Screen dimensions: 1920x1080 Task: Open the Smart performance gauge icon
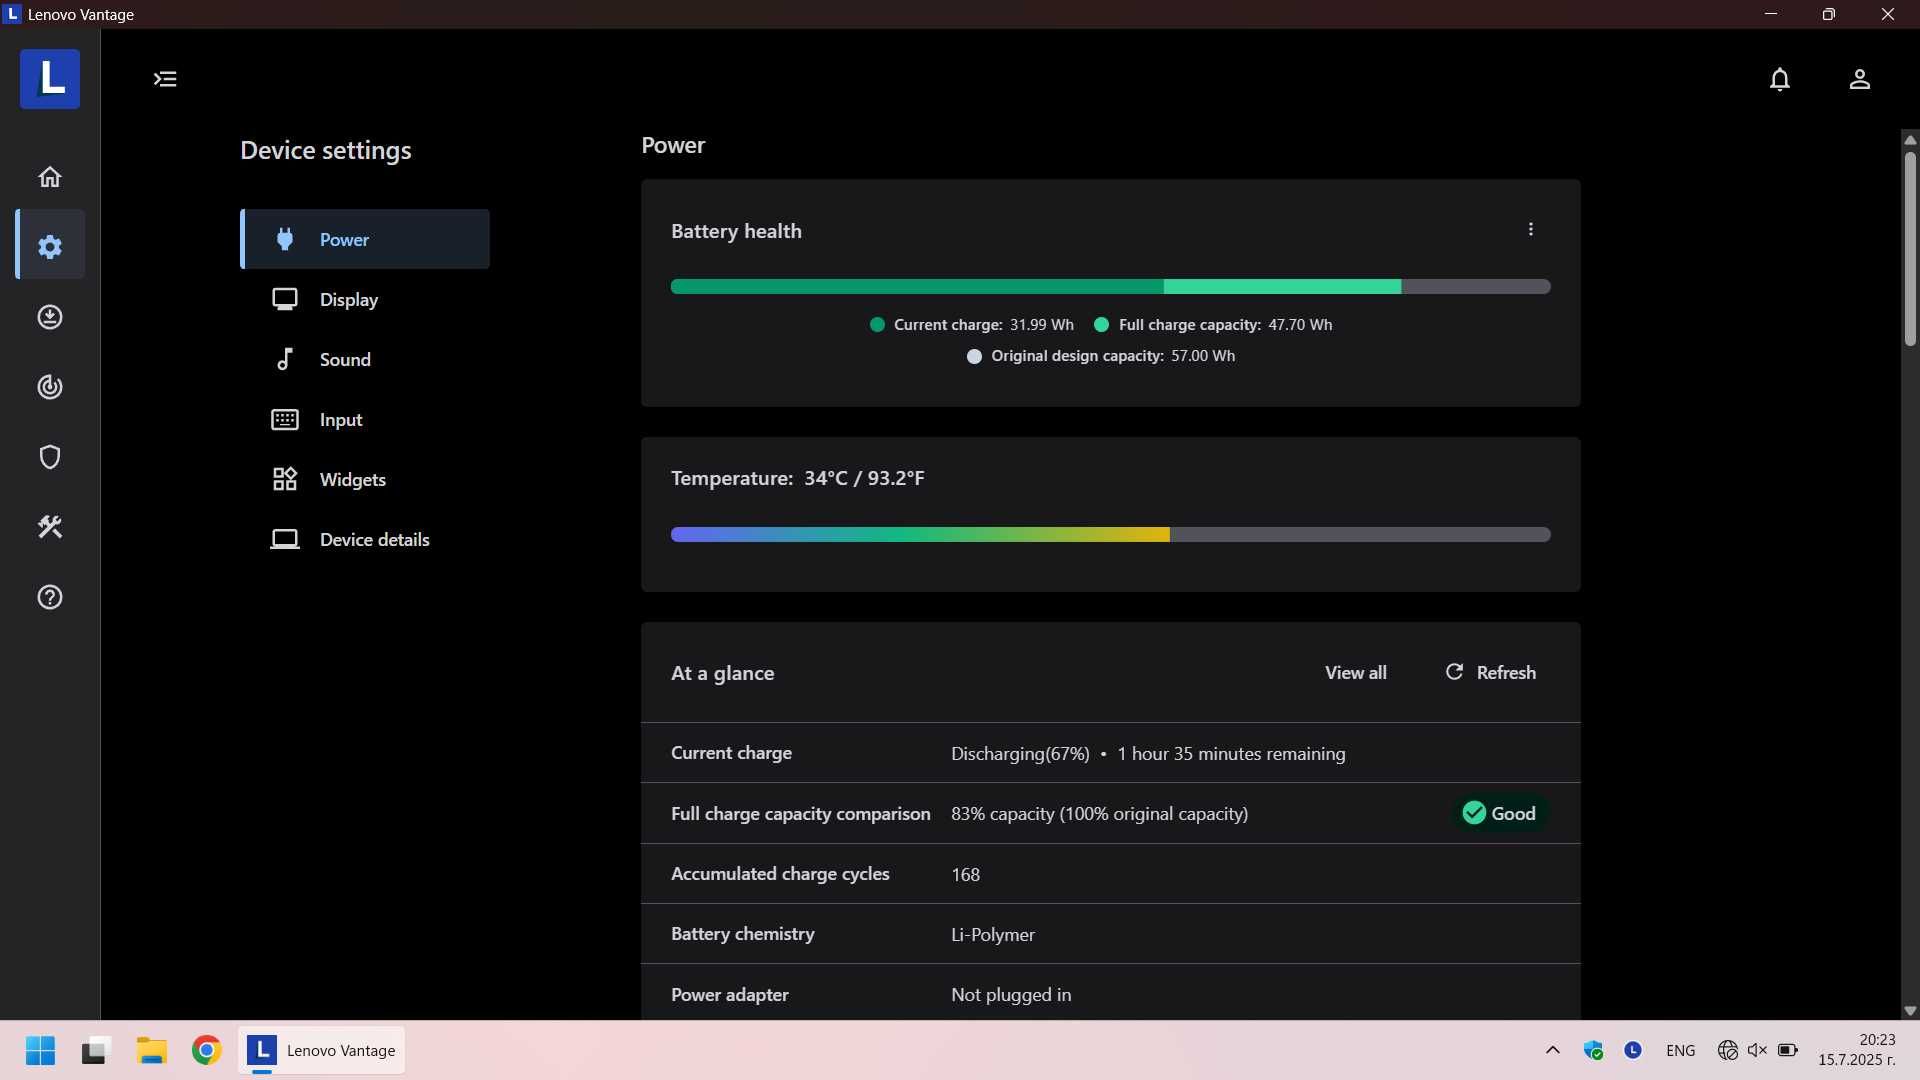click(x=50, y=387)
